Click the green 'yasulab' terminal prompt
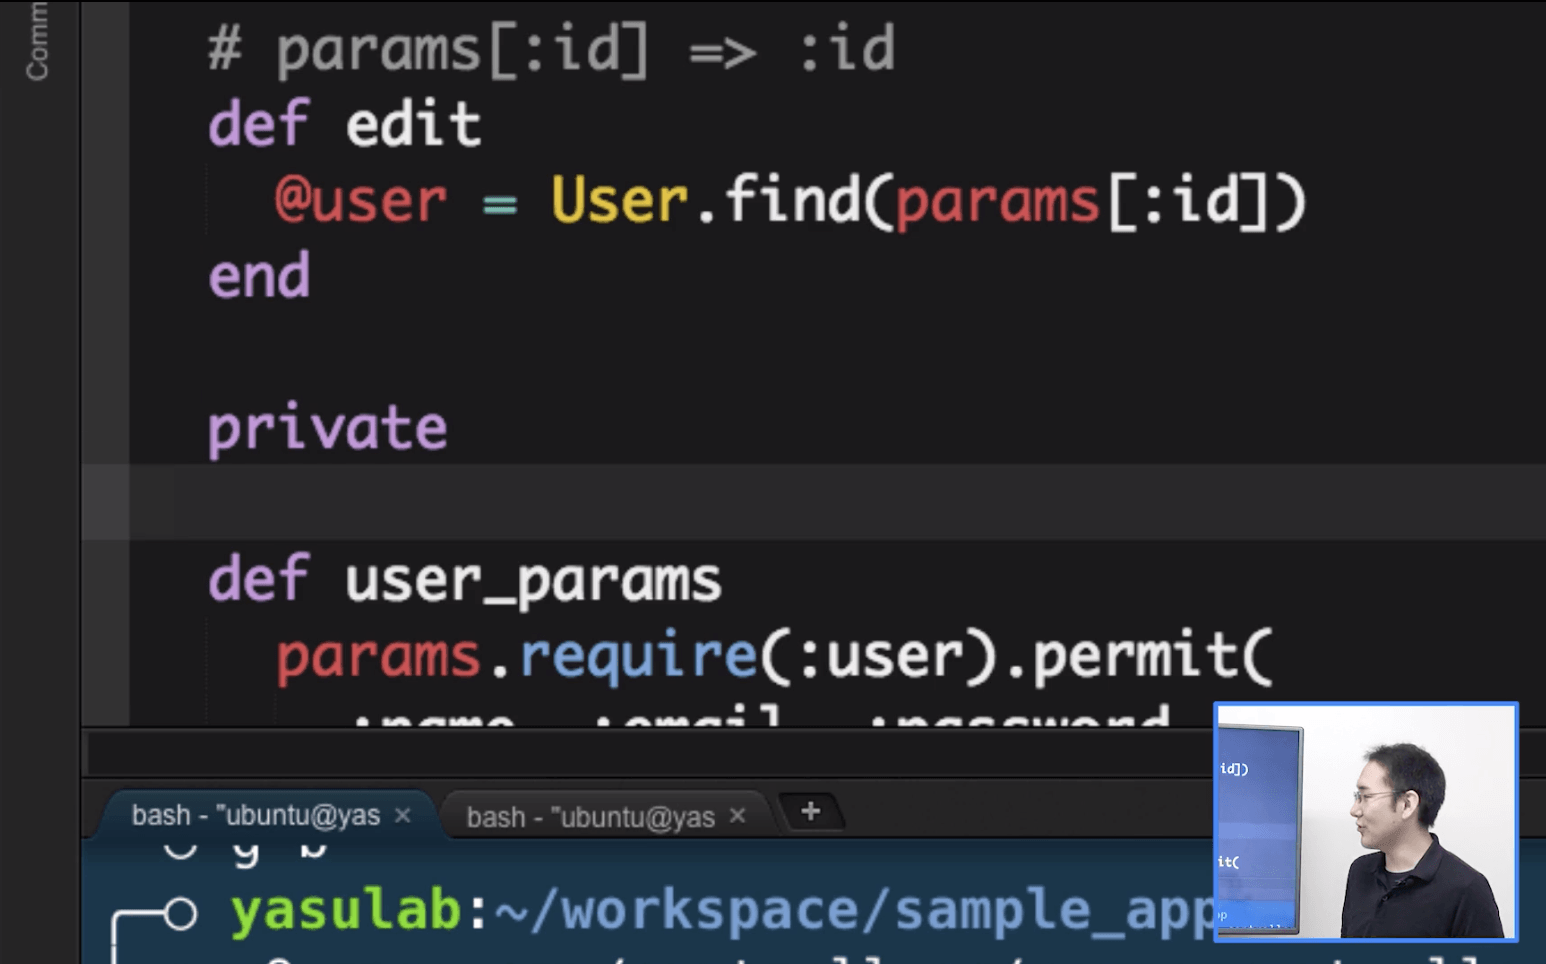 (x=345, y=911)
